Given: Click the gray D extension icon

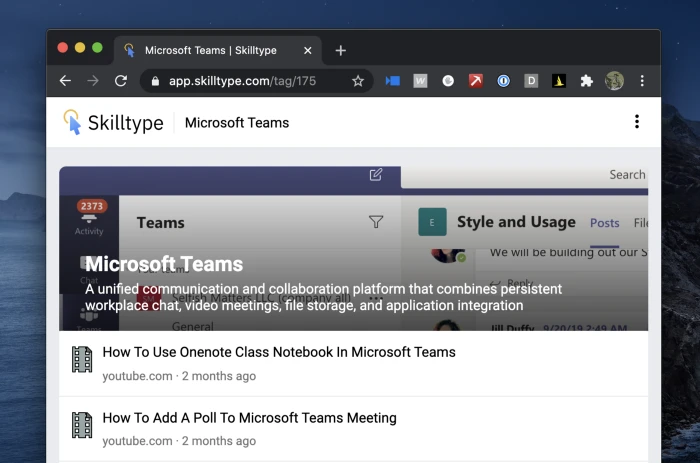Looking at the screenshot, I should click(x=531, y=81).
